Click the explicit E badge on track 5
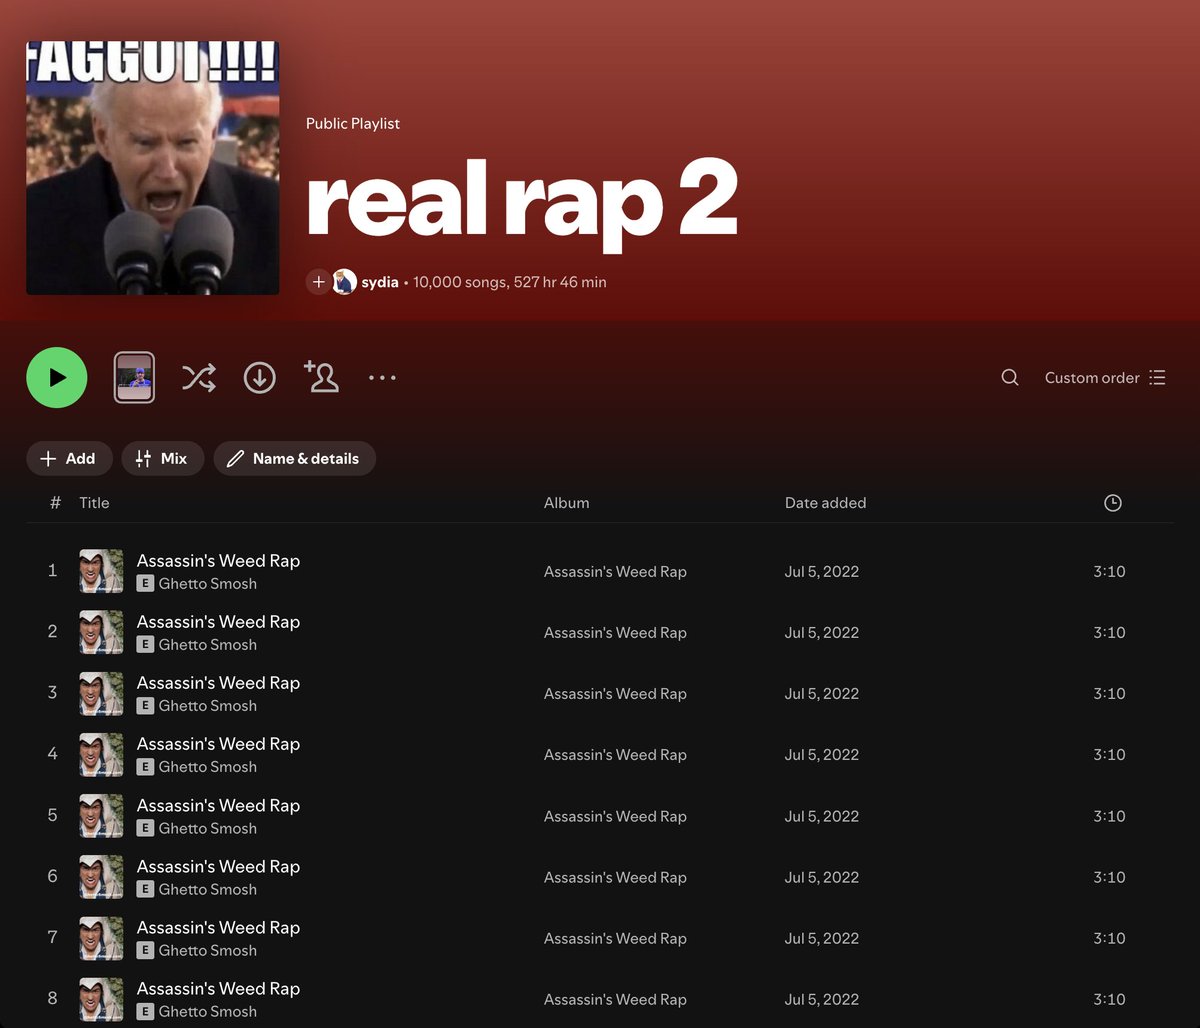The width and height of the screenshot is (1200, 1028). tap(145, 828)
